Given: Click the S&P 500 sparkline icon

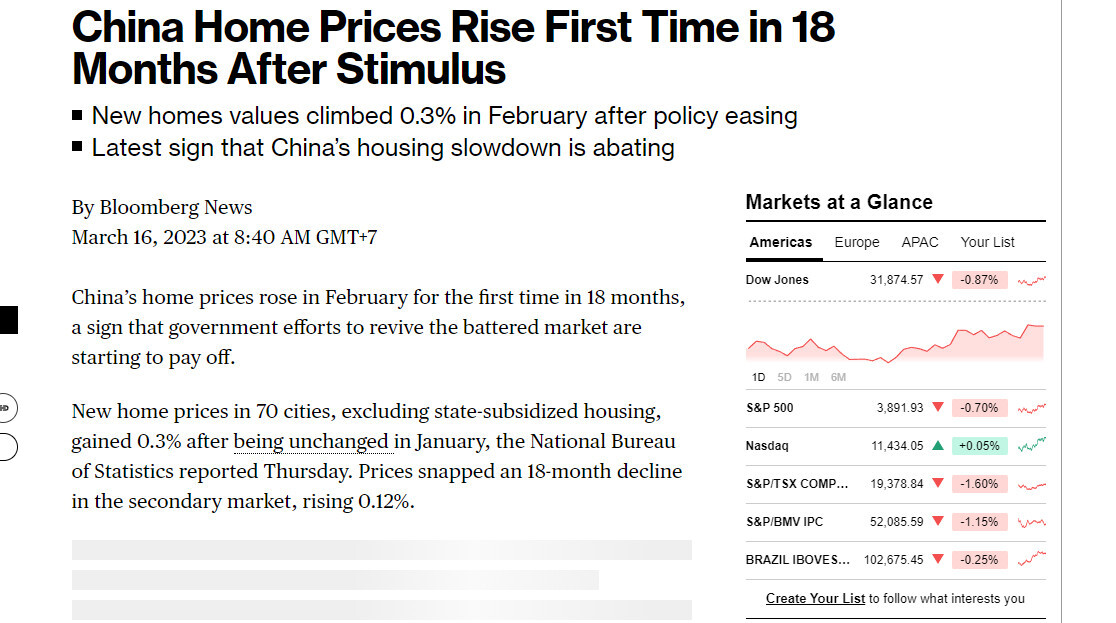Looking at the screenshot, I should pos(1031,408).
